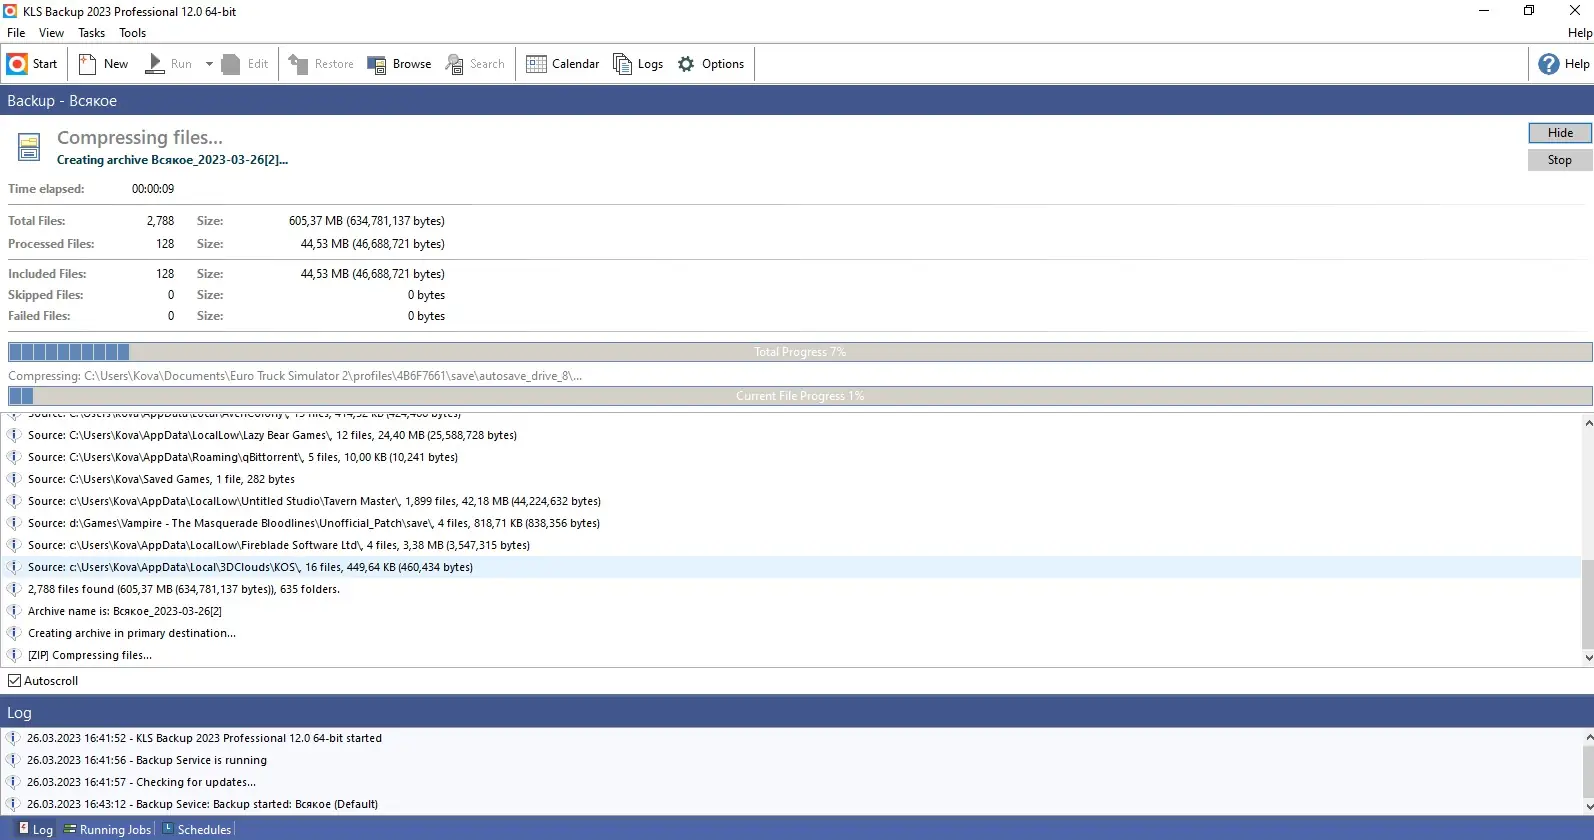Click the blue Help question mark icon
This screenshot has height=840, width=1594.
[1549, 64]
